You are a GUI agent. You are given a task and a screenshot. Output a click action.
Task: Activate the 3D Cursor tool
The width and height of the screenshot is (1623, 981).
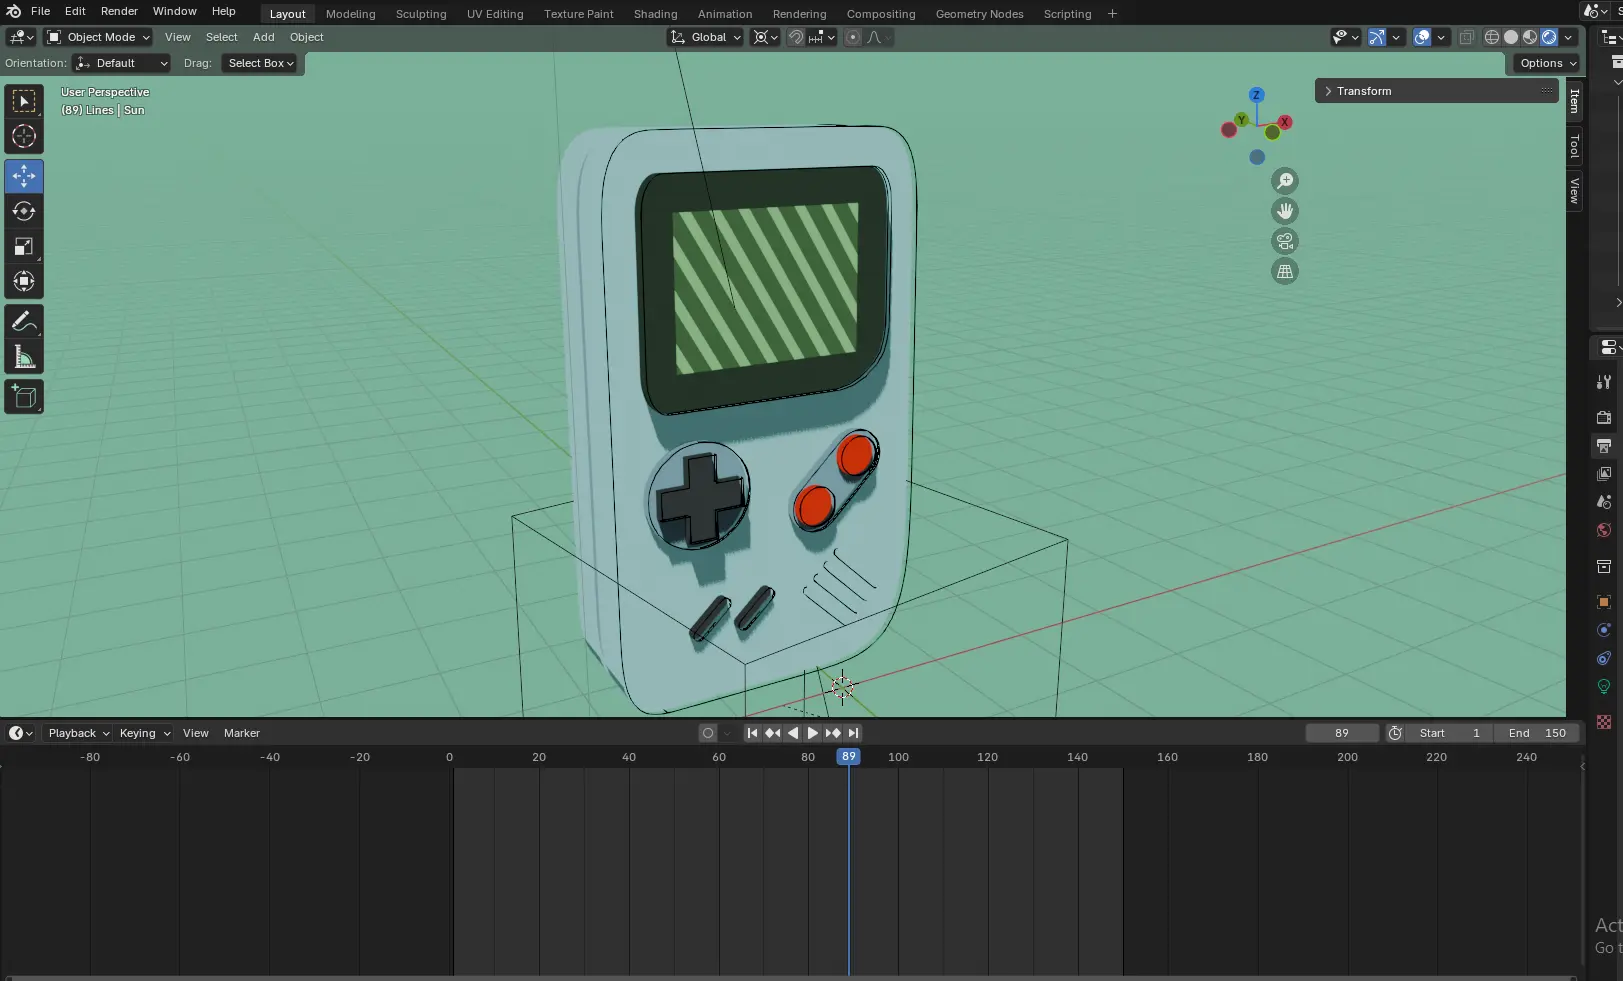click(x=24, y=136)
